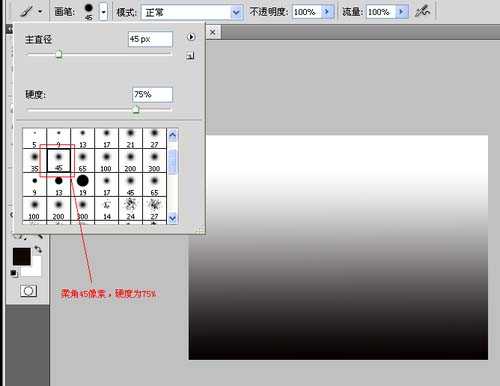Select the soft round 45 brush preset
The width and height of the screenshot is (500, 386).
[x=59, y=160]
